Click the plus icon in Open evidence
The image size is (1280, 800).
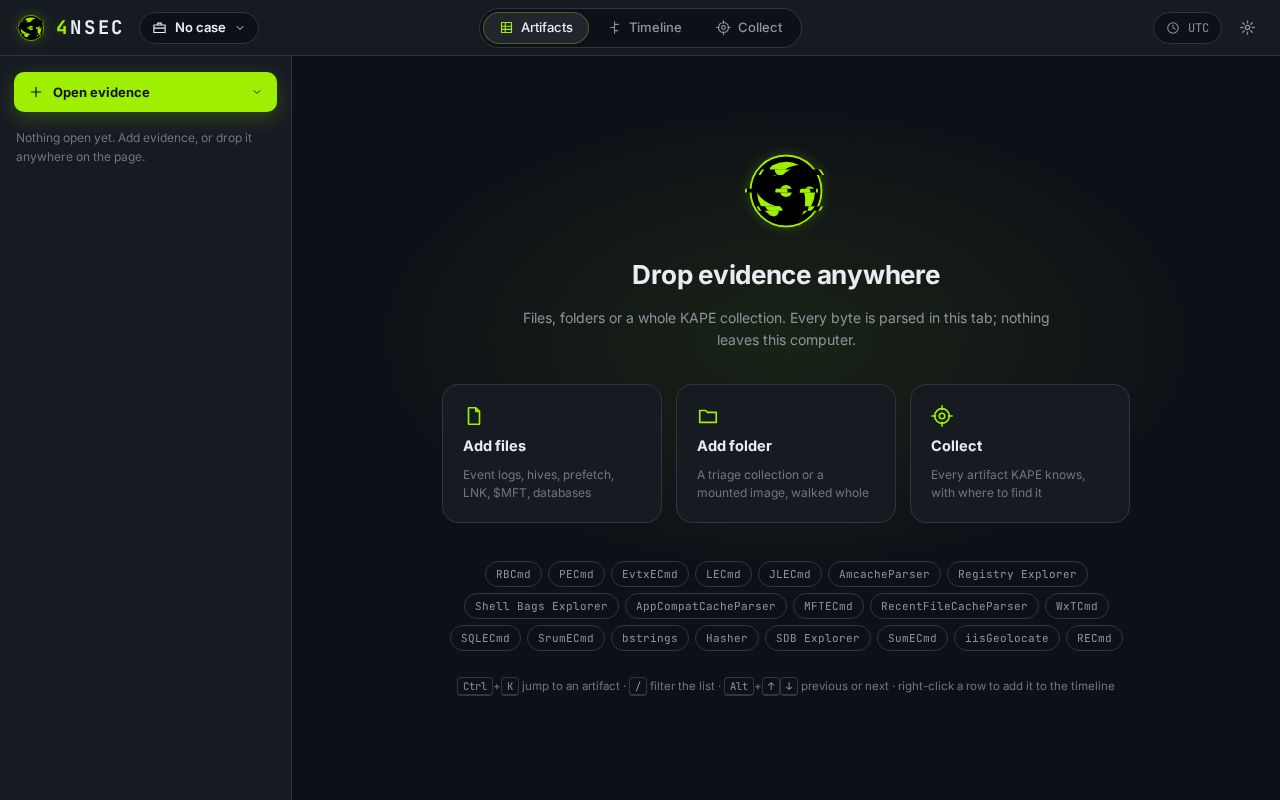pos(36,92)
